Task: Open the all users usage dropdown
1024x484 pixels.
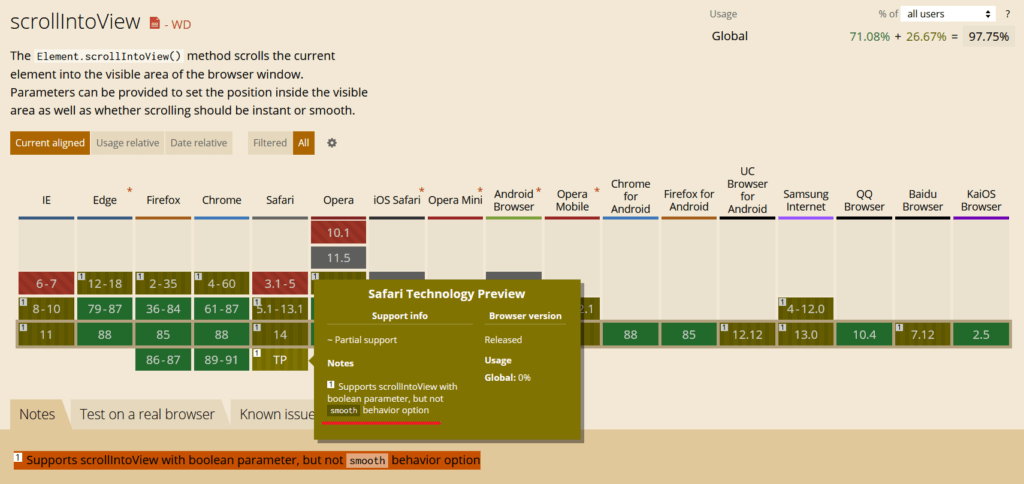Action: coord(949,14)
